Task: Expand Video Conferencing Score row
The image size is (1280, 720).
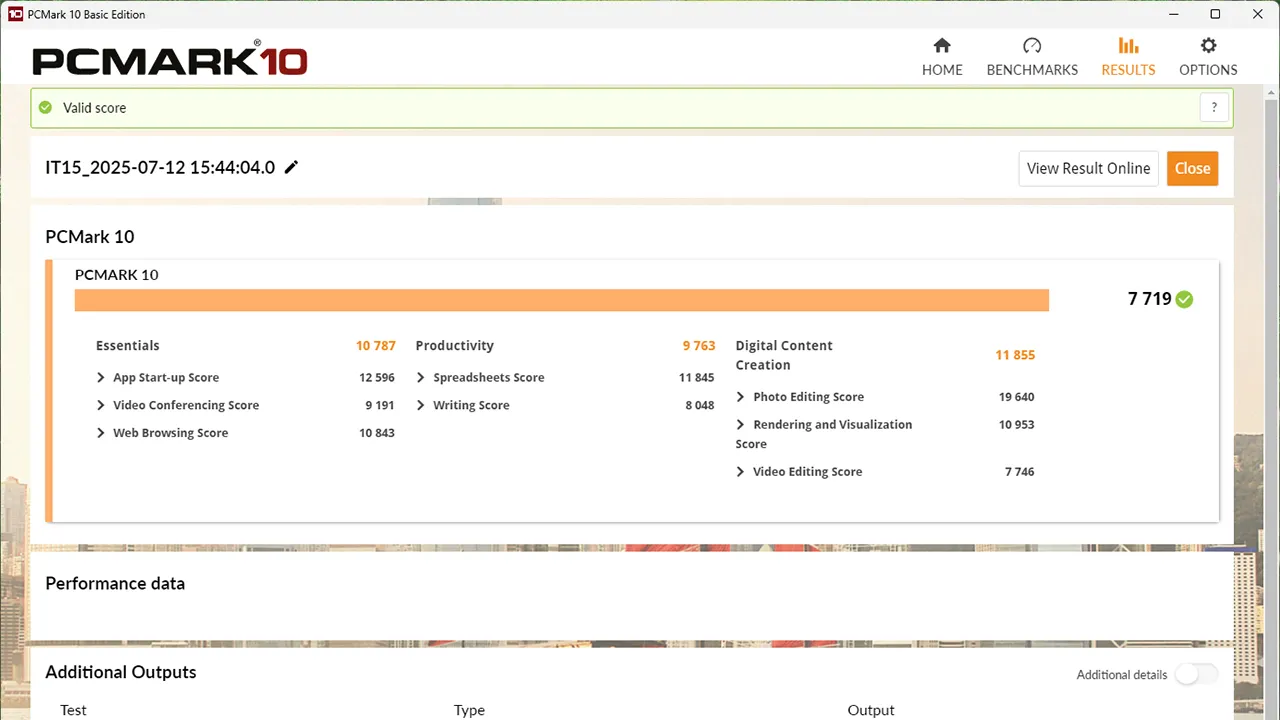Action: pos(101,406)
